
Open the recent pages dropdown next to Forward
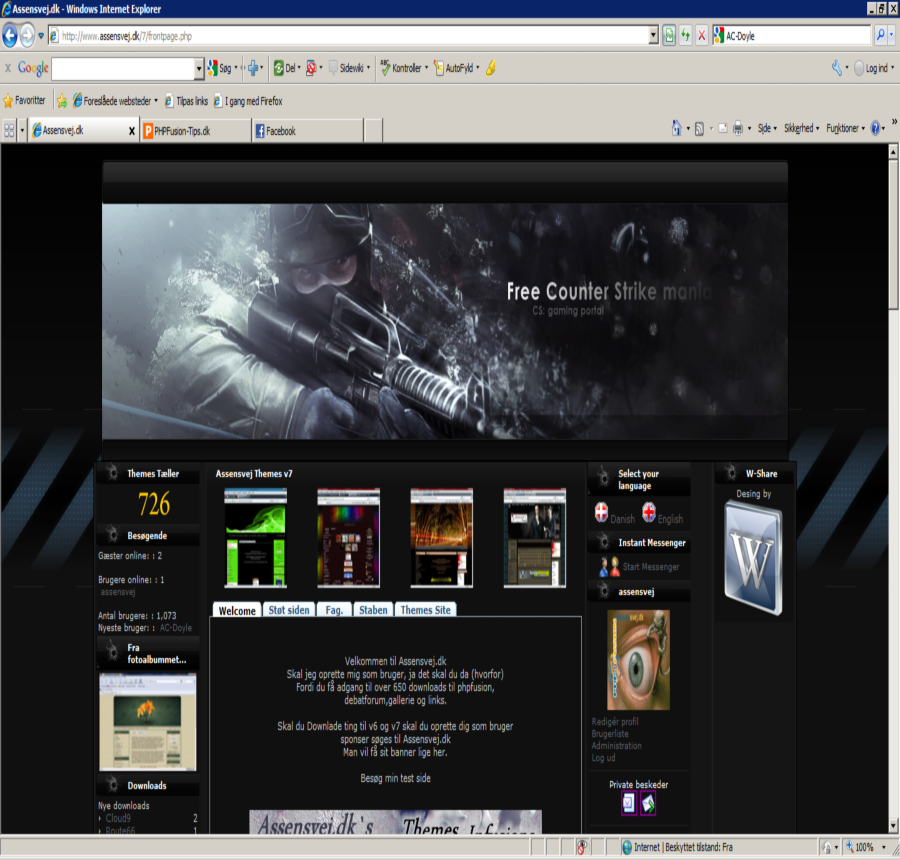(41, 36)
